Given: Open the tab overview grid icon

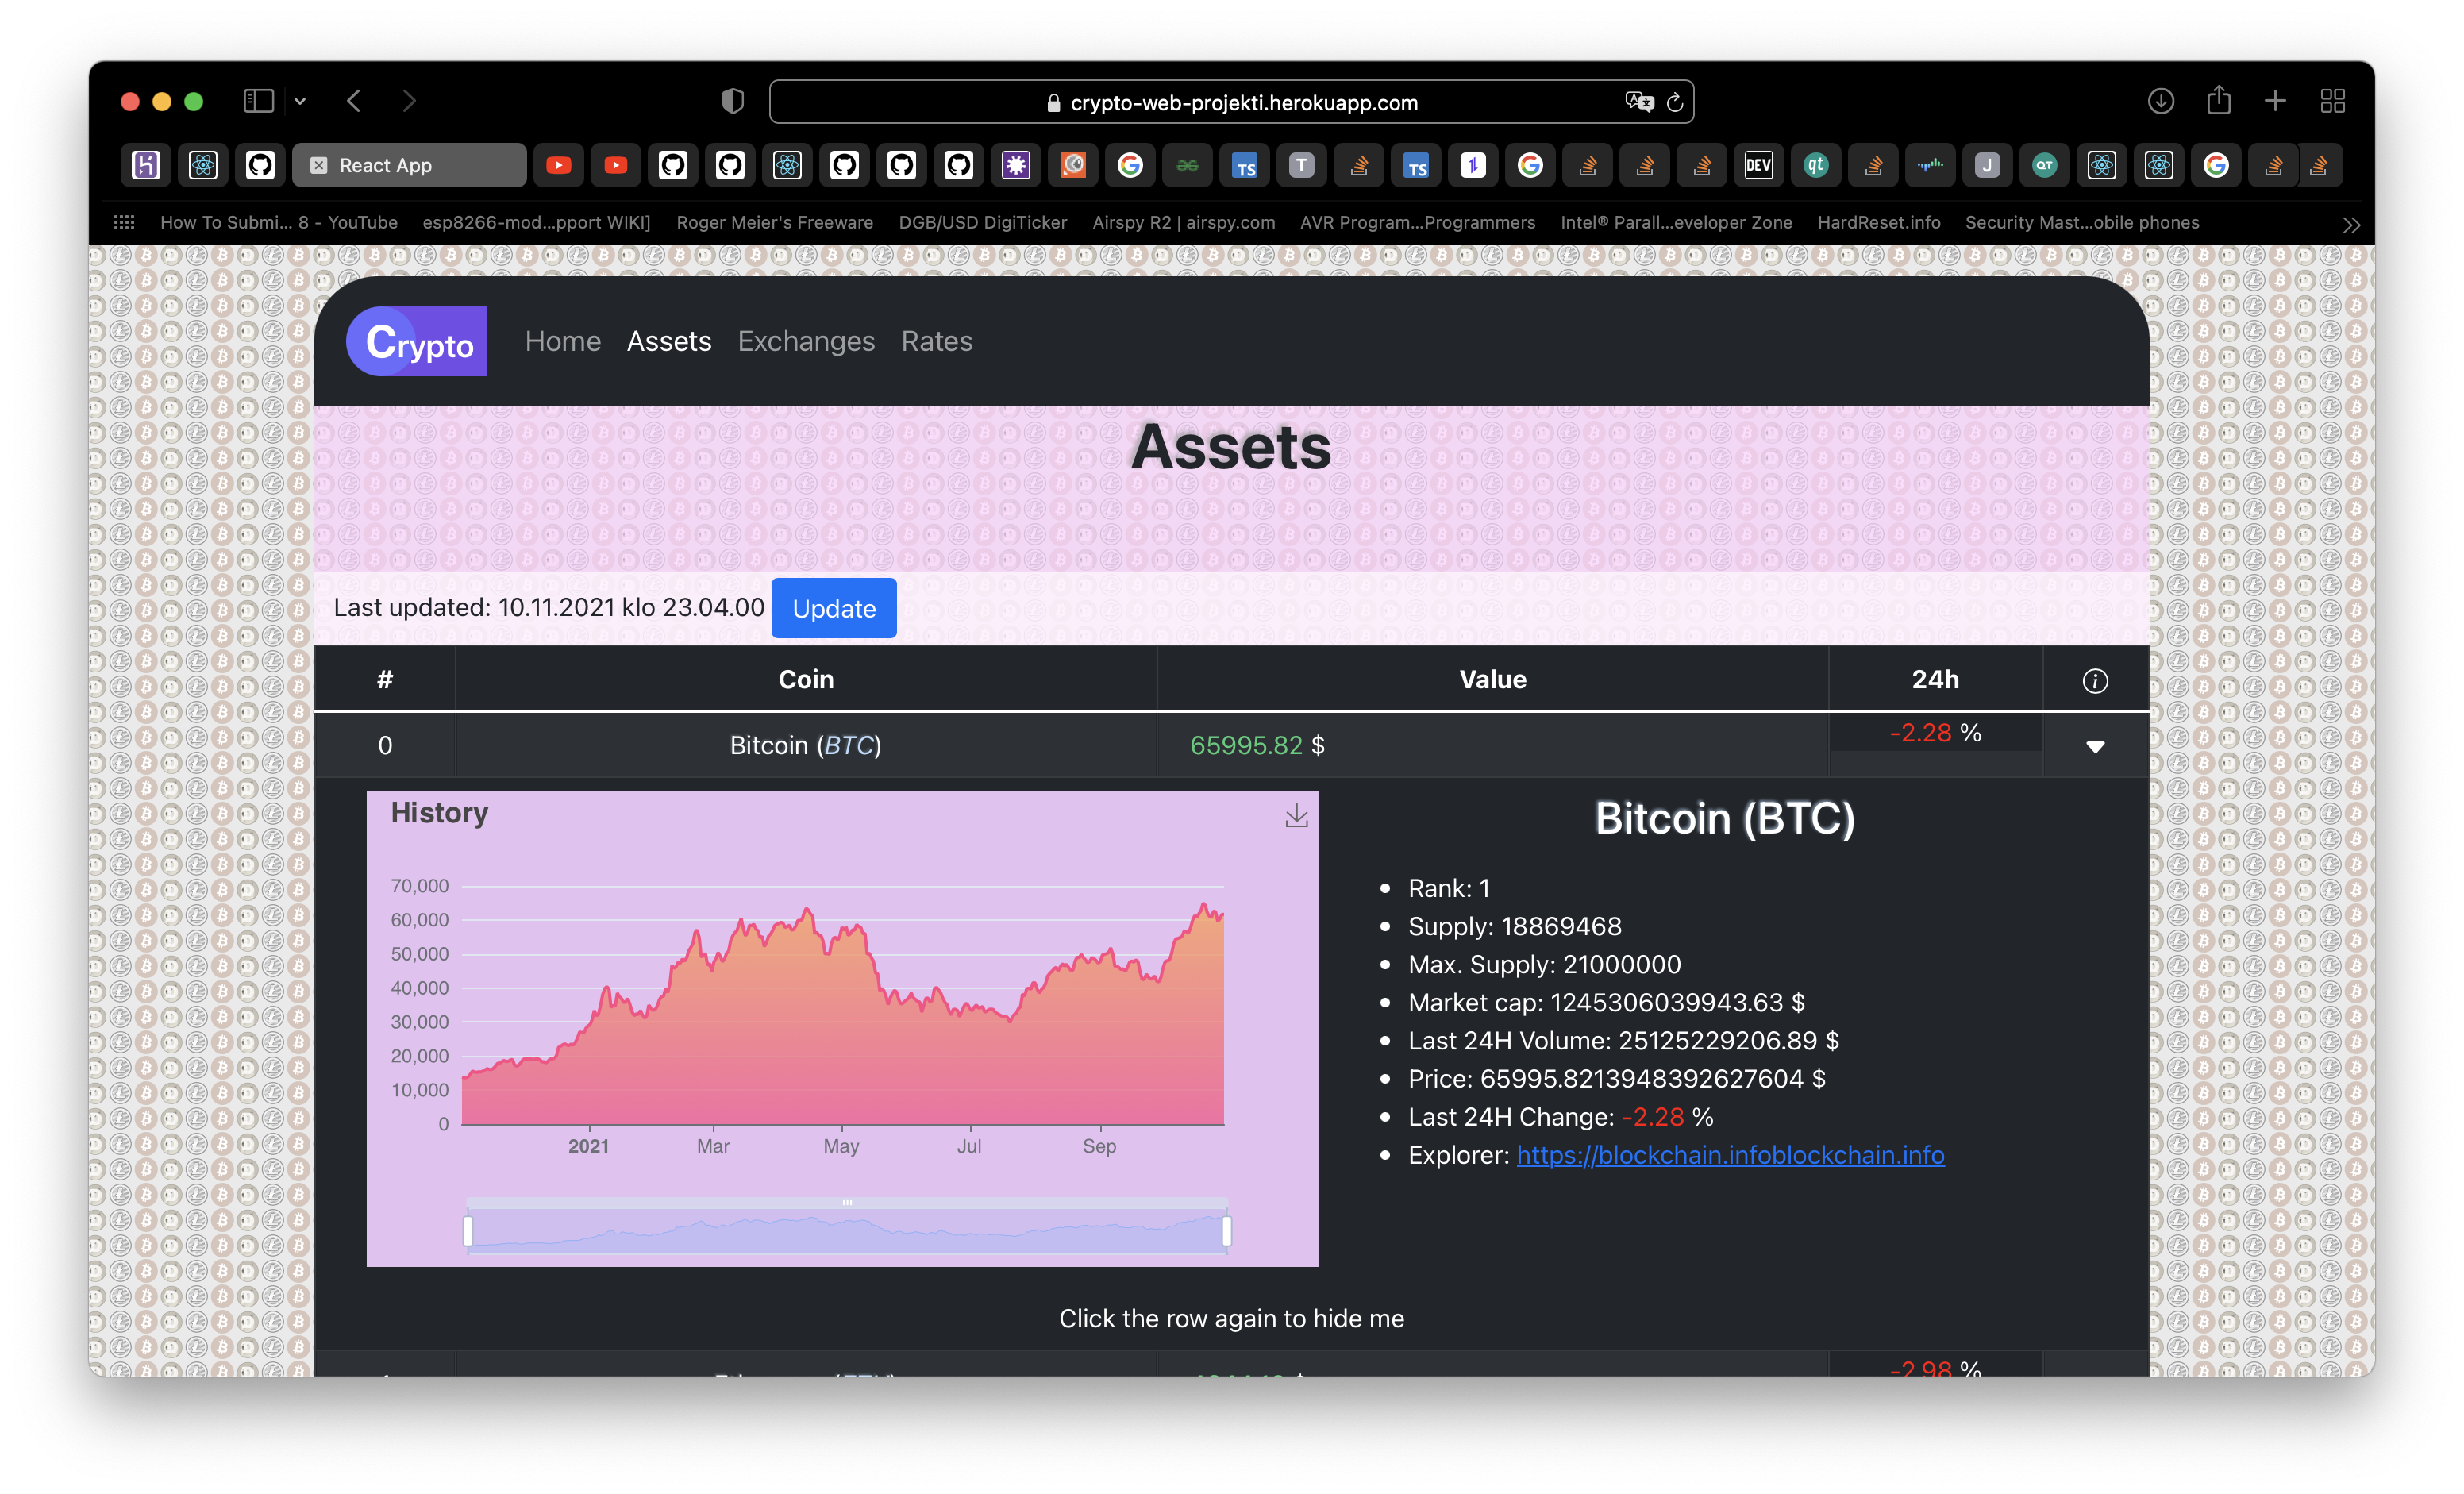Looking at the screenshot, I should (x=2332, y=101).
